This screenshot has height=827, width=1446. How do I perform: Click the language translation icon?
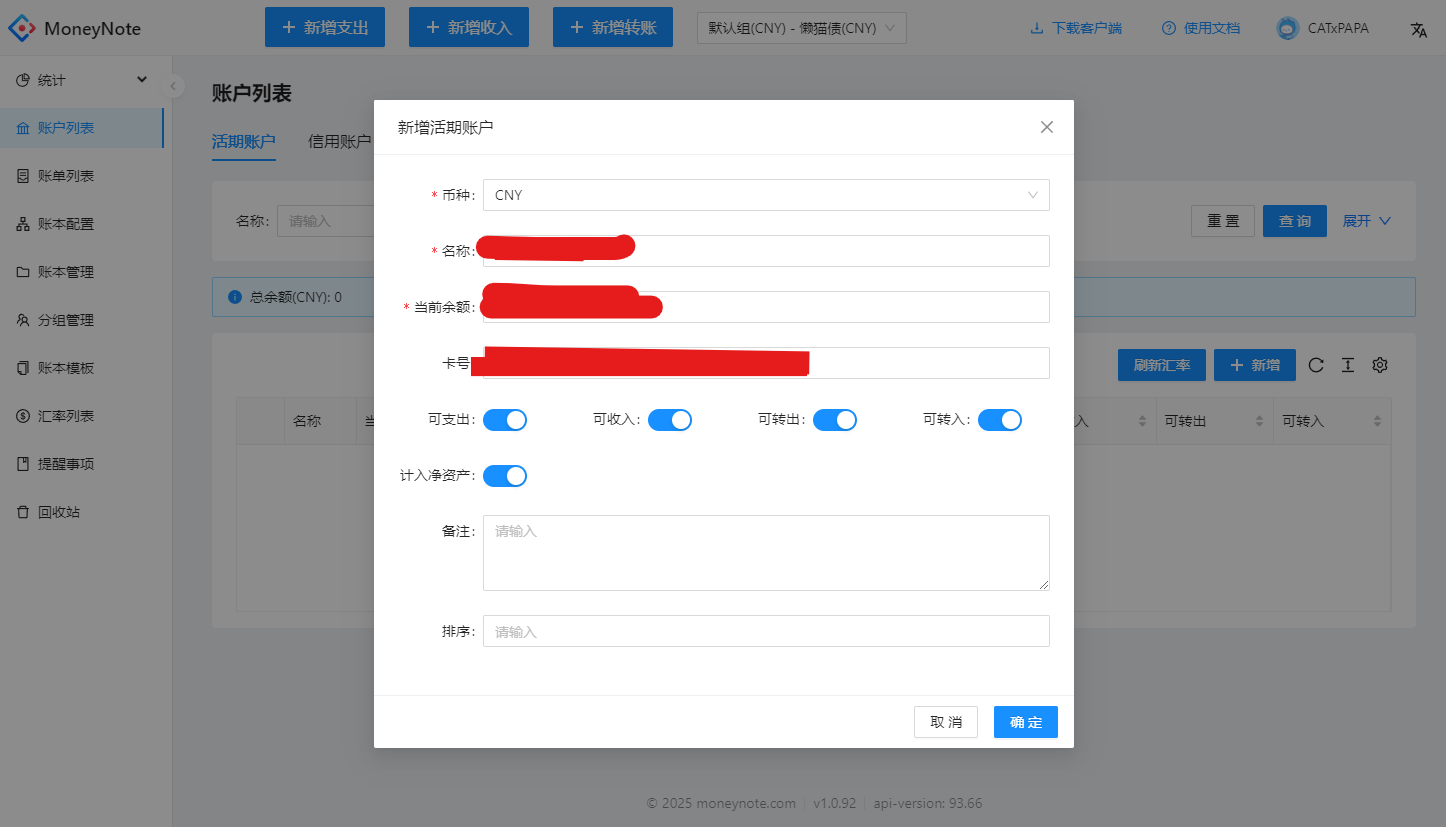click(1418, 29)
